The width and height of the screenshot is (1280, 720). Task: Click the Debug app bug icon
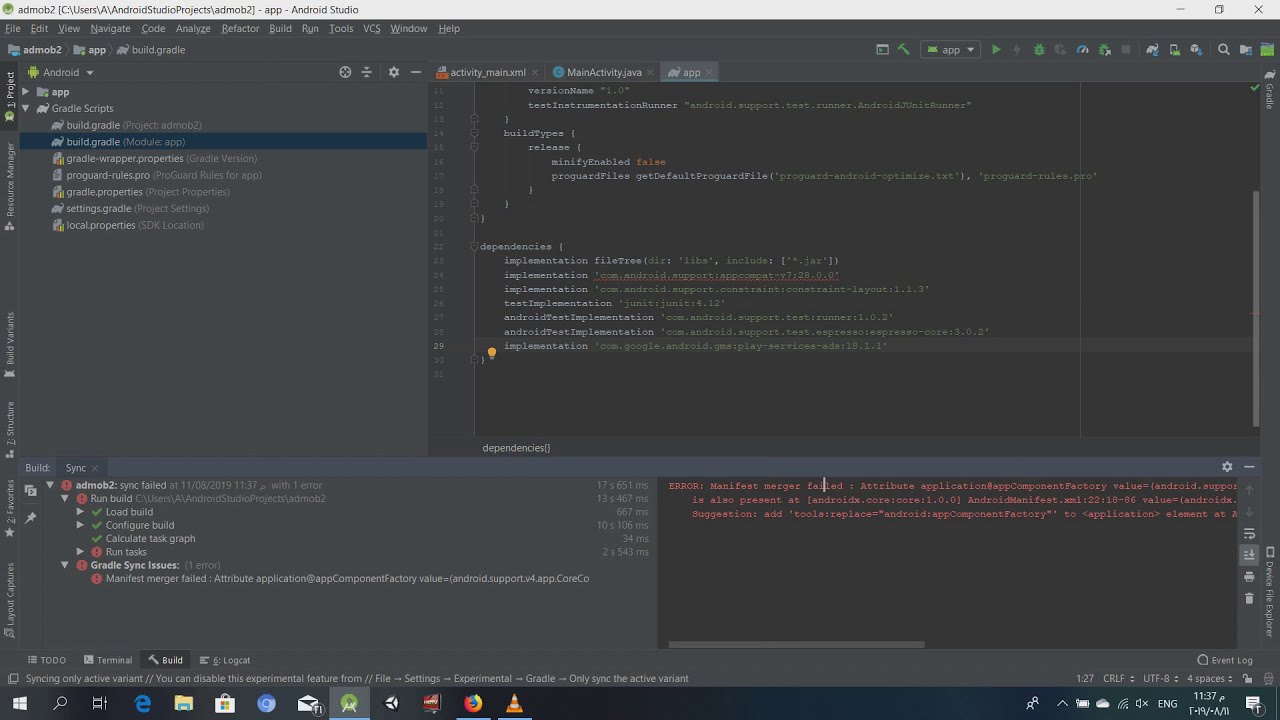tap(1039, 50)
